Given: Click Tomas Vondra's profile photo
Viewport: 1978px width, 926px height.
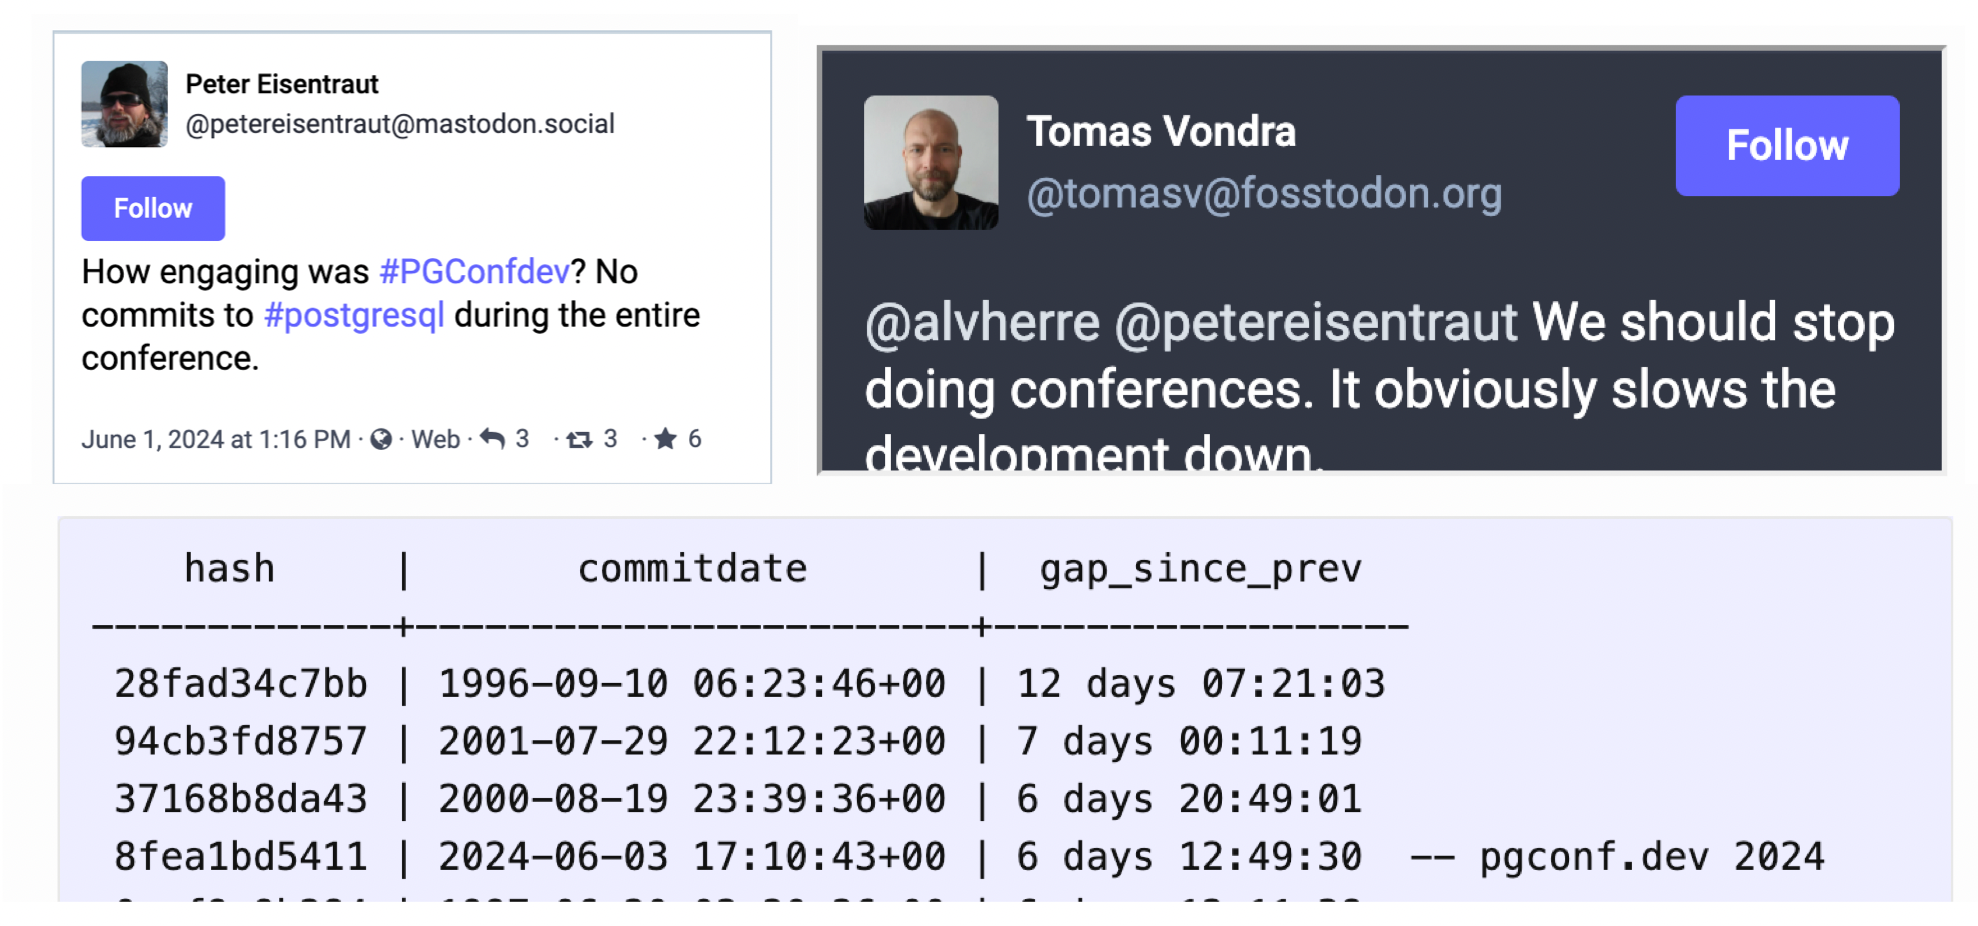Looking at the screenshot, I should coord(931,162).
